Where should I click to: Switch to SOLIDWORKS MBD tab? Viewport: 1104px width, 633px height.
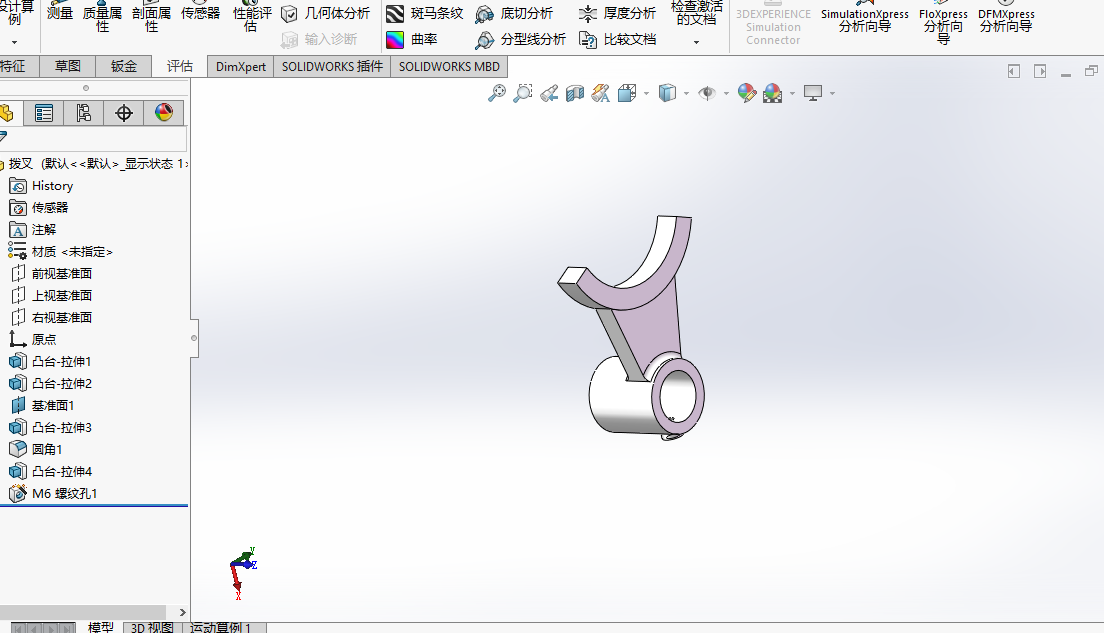(x=449, y=66)
